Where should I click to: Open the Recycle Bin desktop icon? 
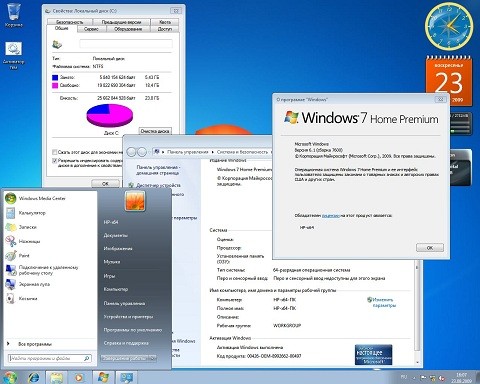[14, 15]
